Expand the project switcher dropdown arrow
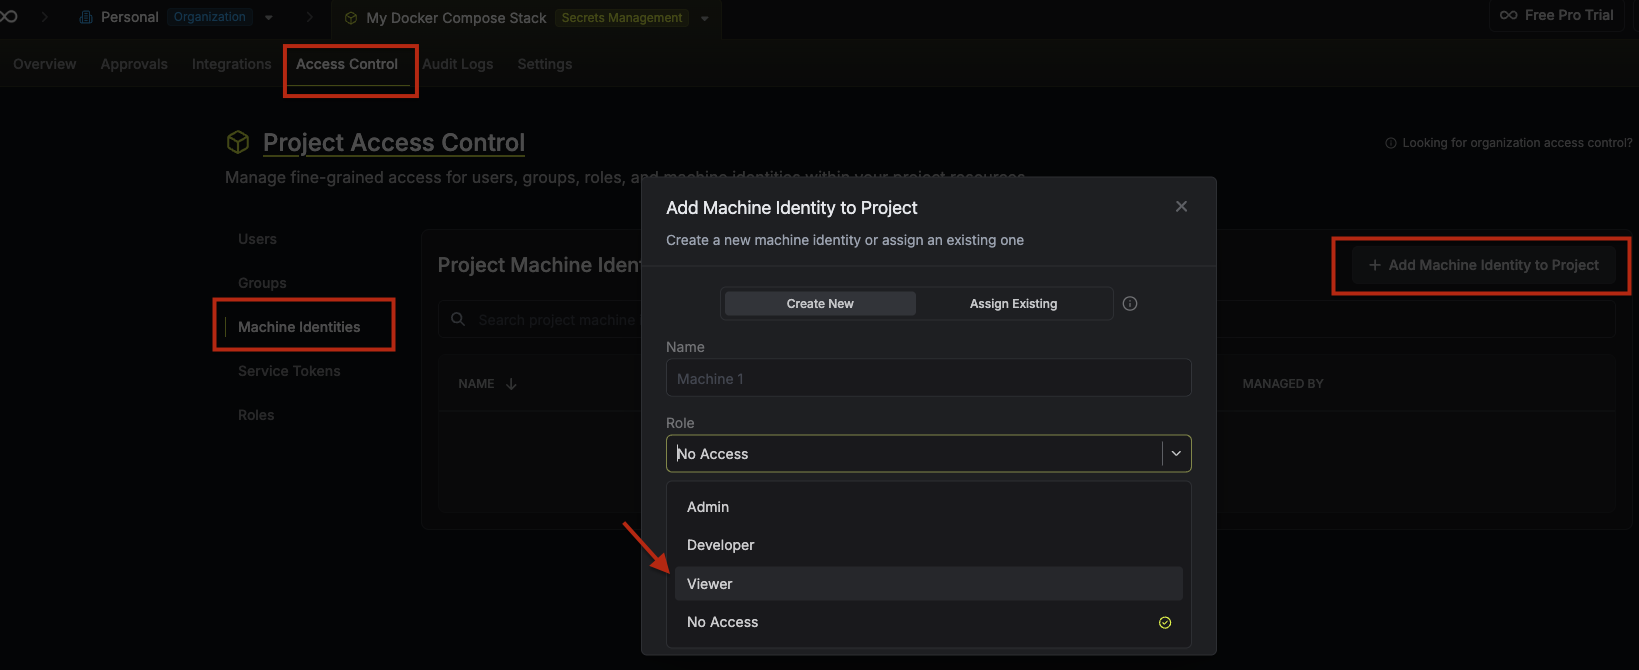1639x670 pixels. [x=705, y=18]
